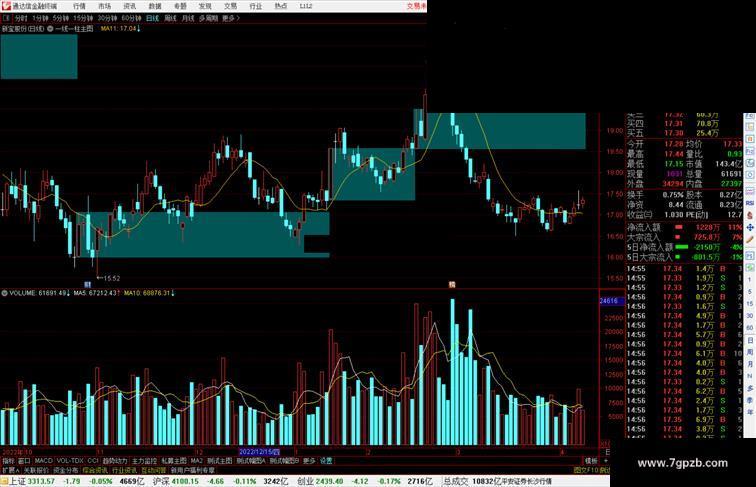Click the 通达信 app logo icon
Viewport: 756px width, 487px height.
pyautogui.click(x=6, y=6)
